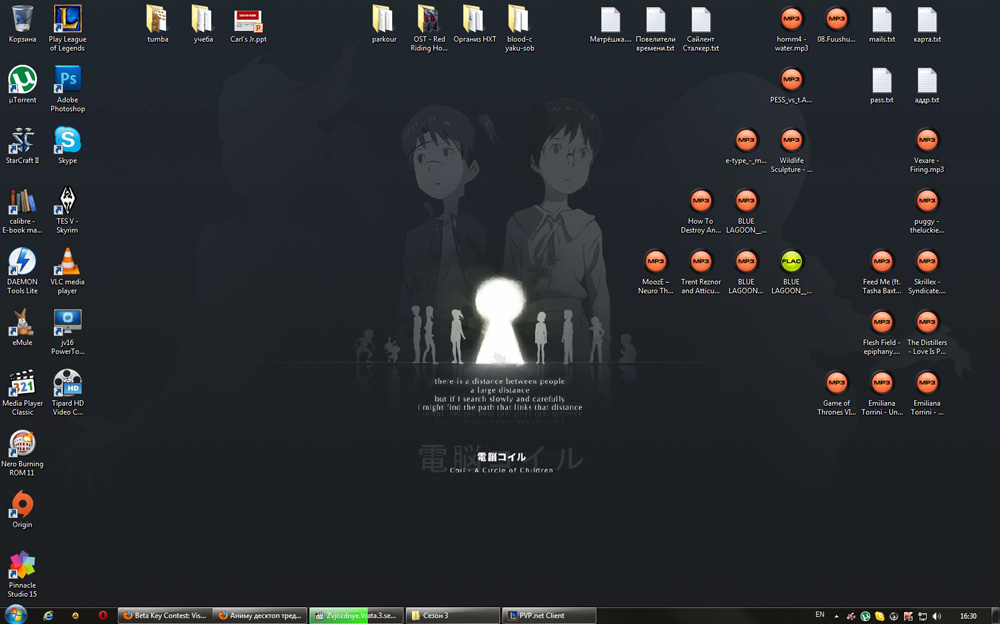Click the EN language indicator

pyautogui.click(x=820, y=615)
